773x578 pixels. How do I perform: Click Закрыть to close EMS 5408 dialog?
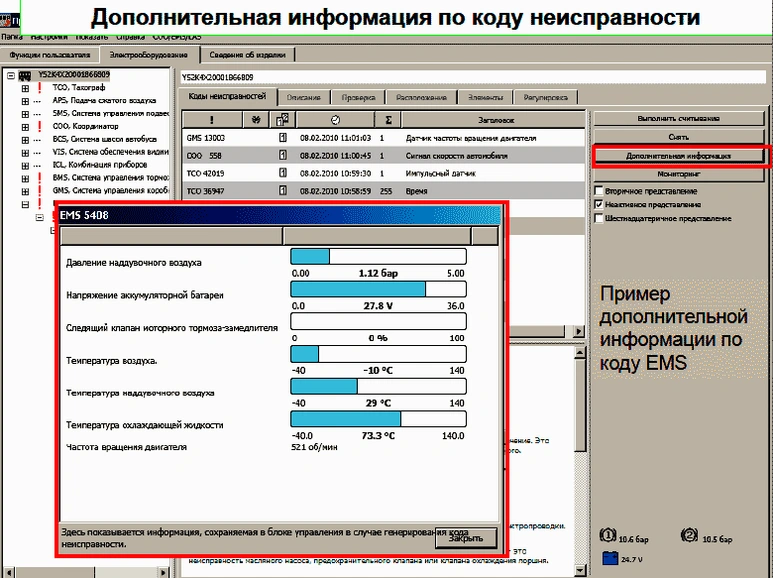point(465,538)
